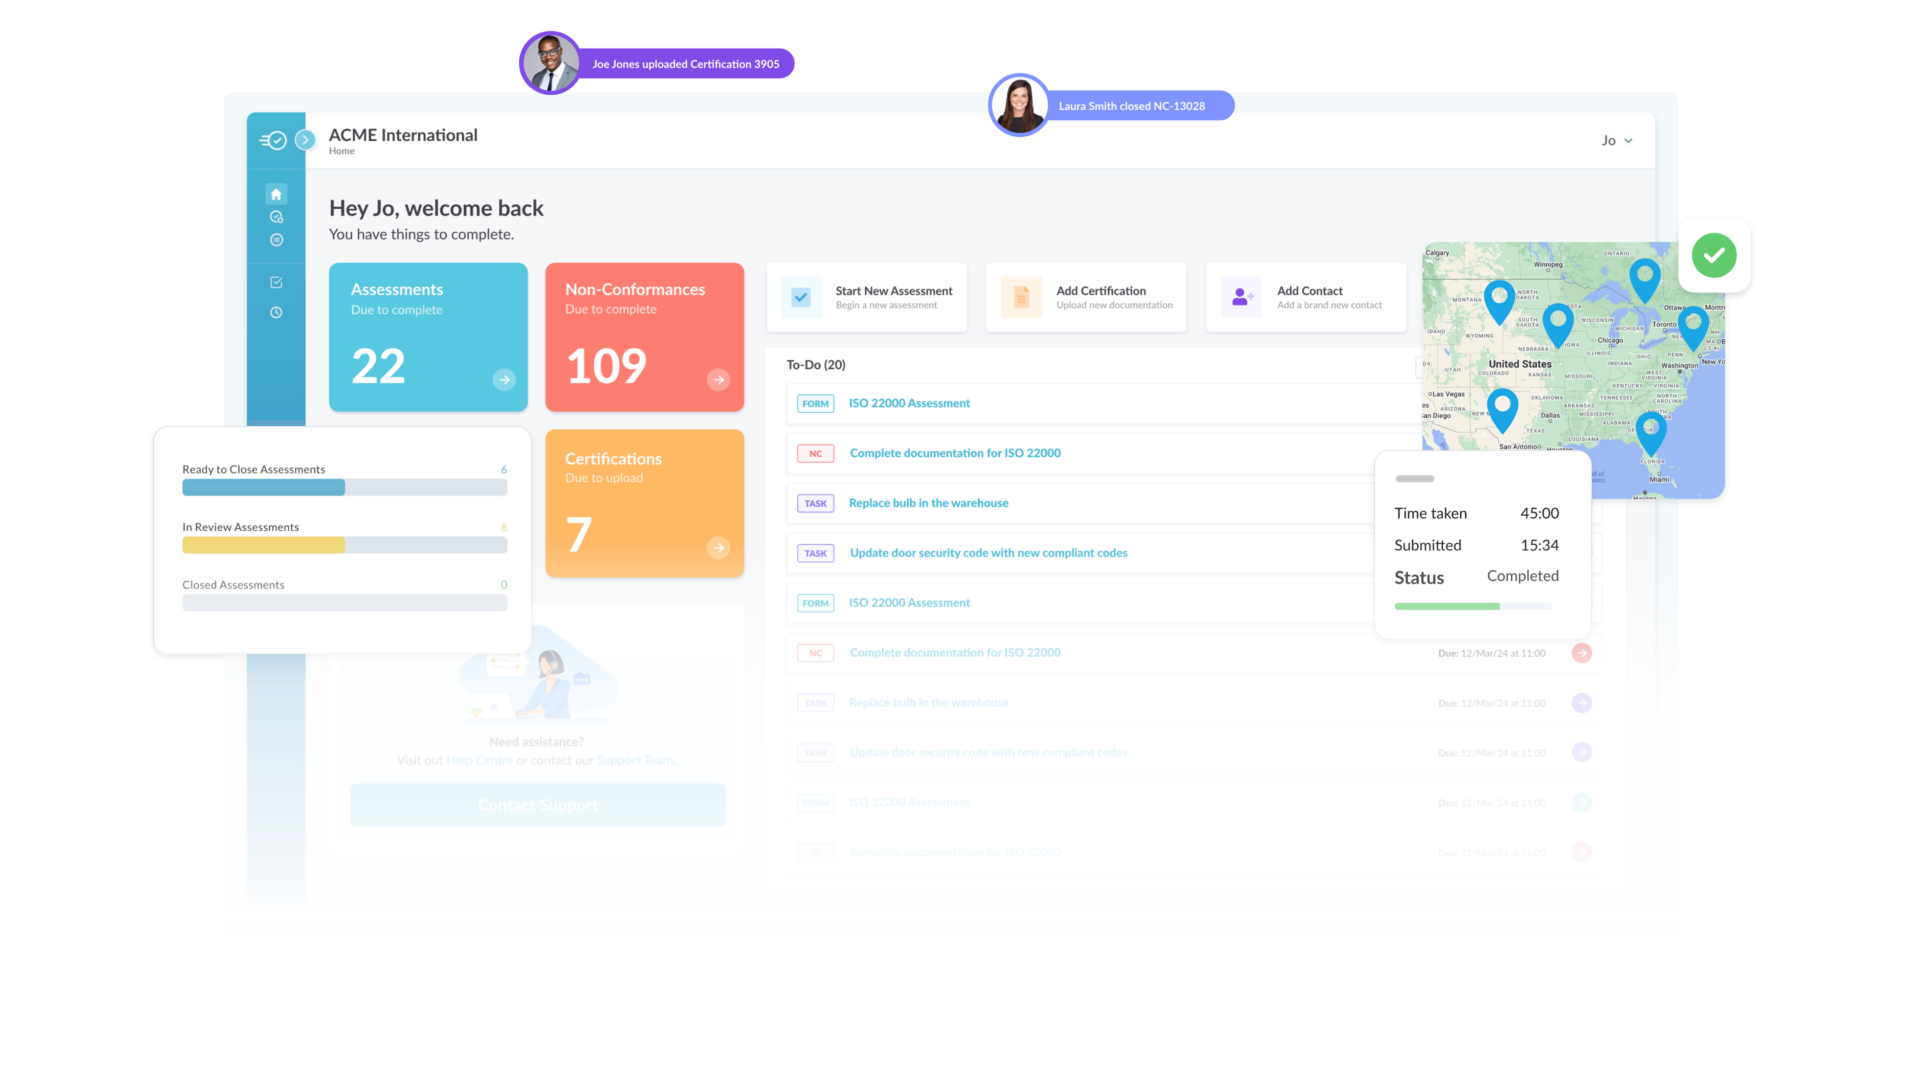The image size is (1920, 1080).
Task: Click the app logo at the top of sidebar
Action: pyautogui.click(x=272, y=139)
